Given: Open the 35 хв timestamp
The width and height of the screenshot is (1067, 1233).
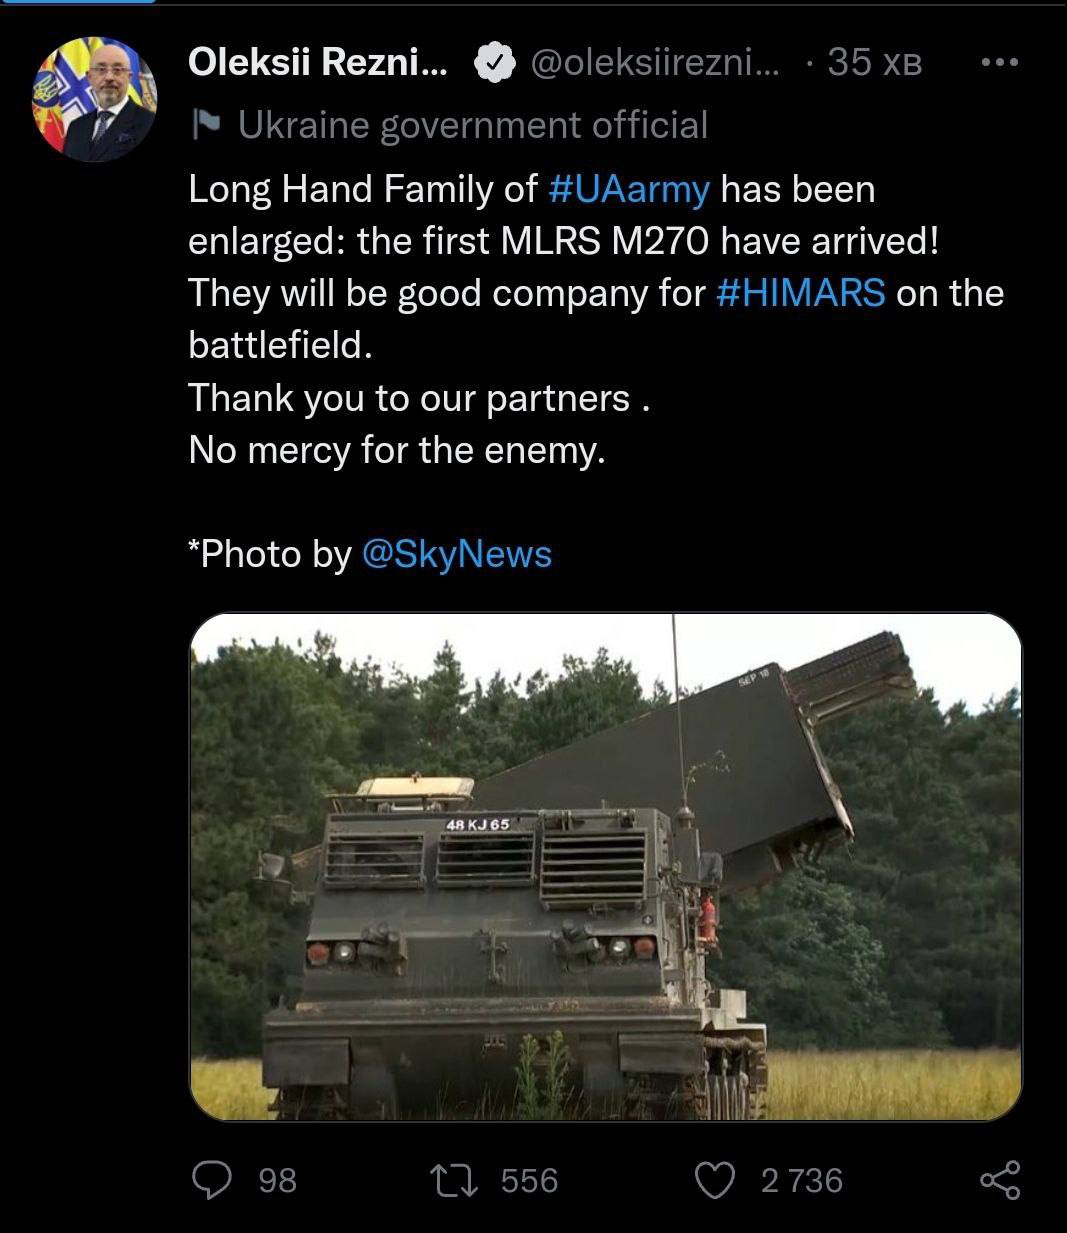Looking at the screenshot, I should coord(874,63).
